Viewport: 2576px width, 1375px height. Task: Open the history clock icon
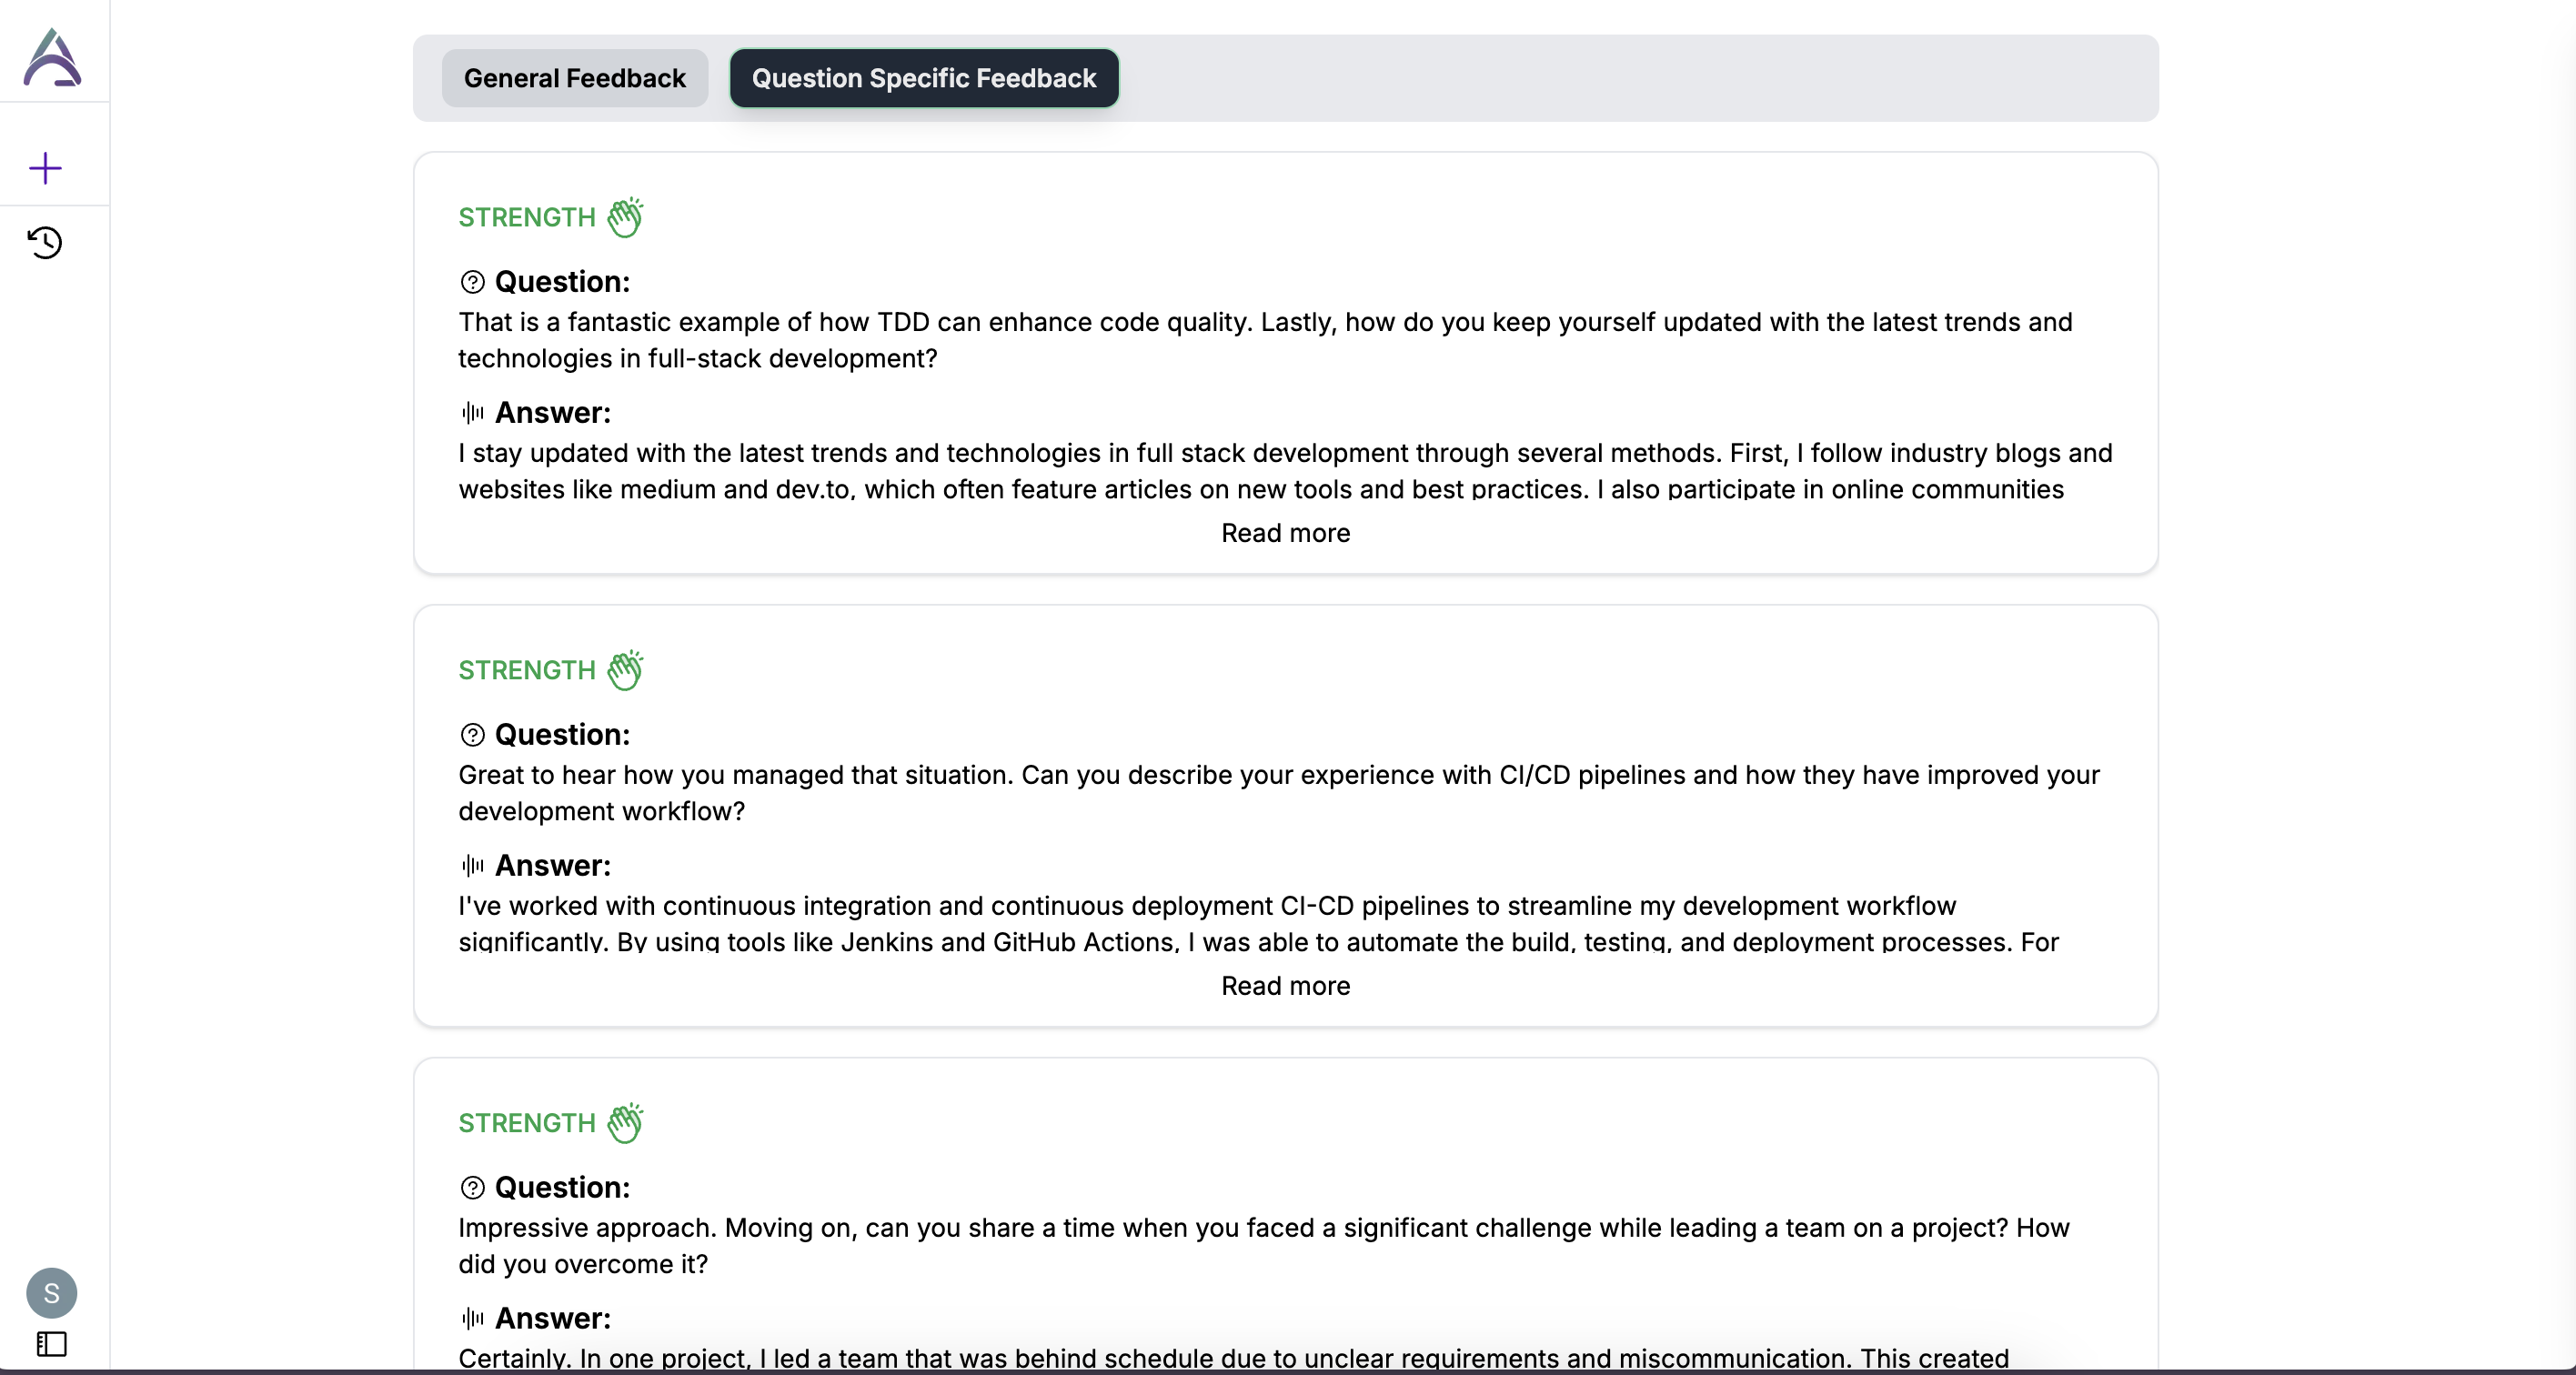point(45,242)
